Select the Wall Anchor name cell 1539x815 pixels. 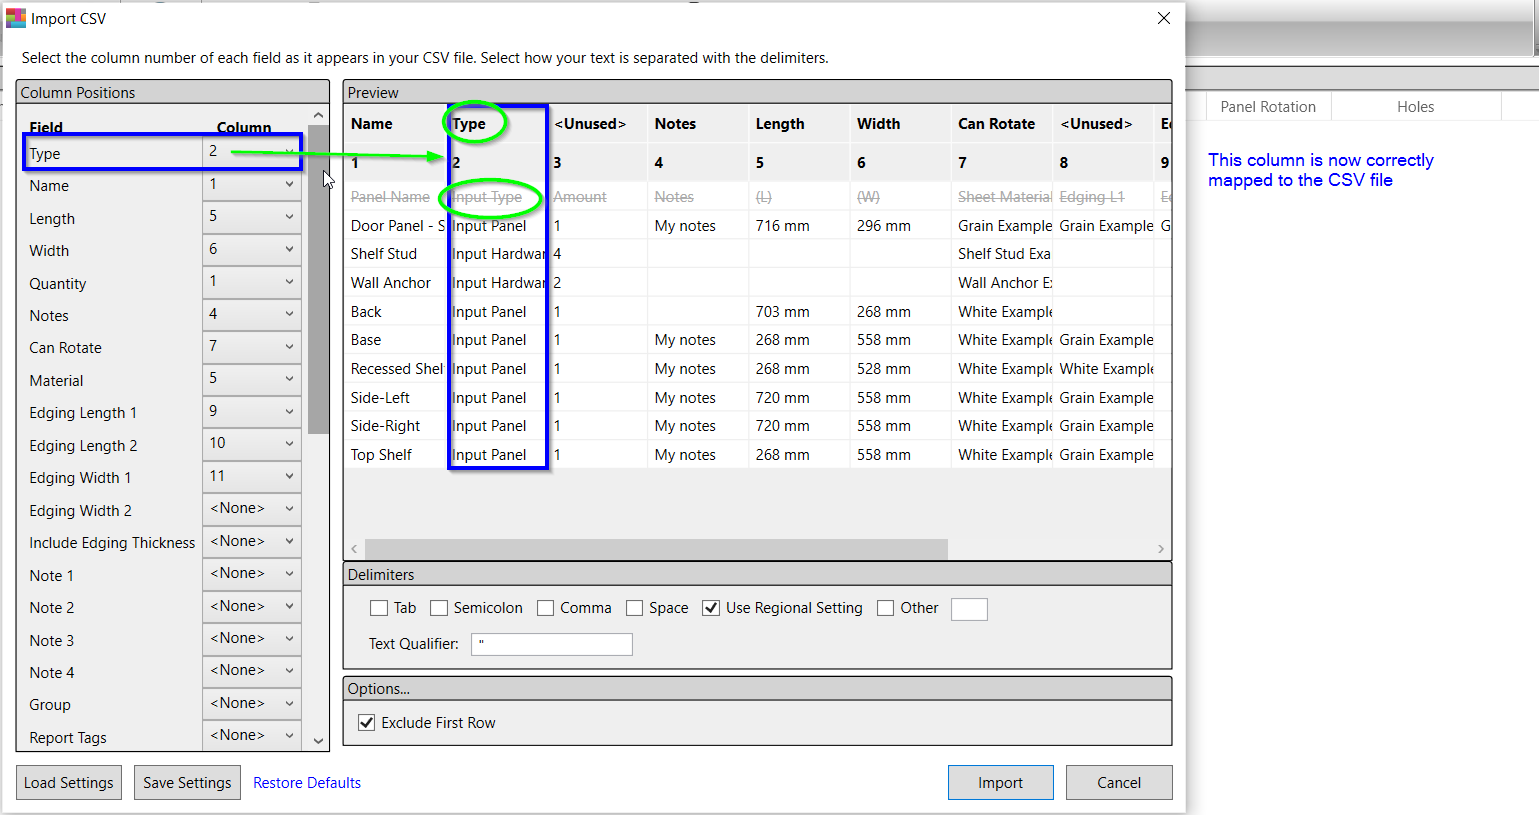[396, 283]
